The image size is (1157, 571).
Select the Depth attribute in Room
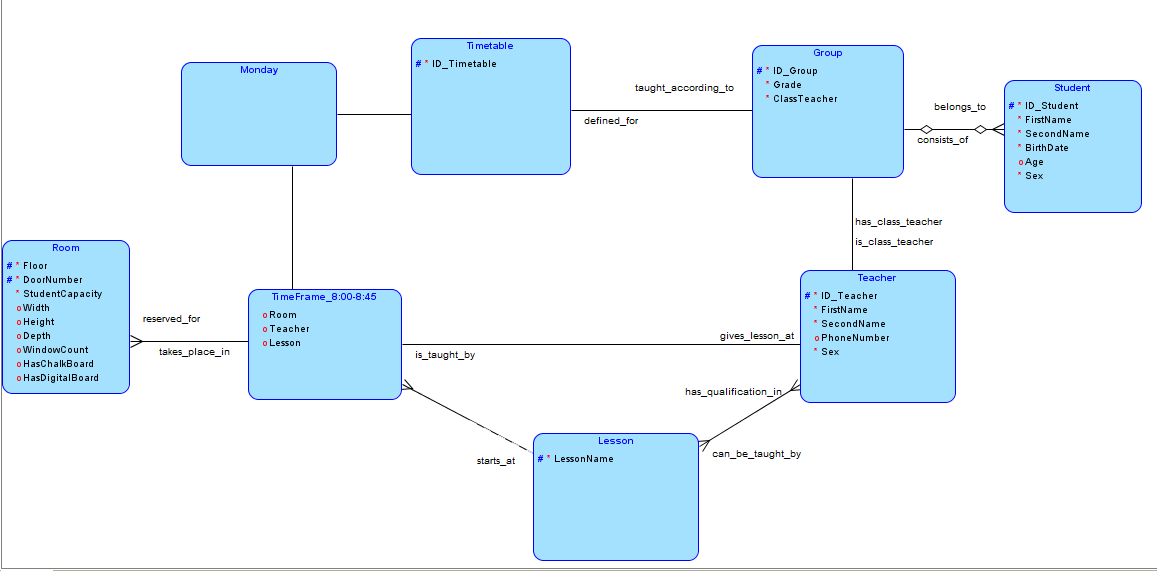click(37, 336)
